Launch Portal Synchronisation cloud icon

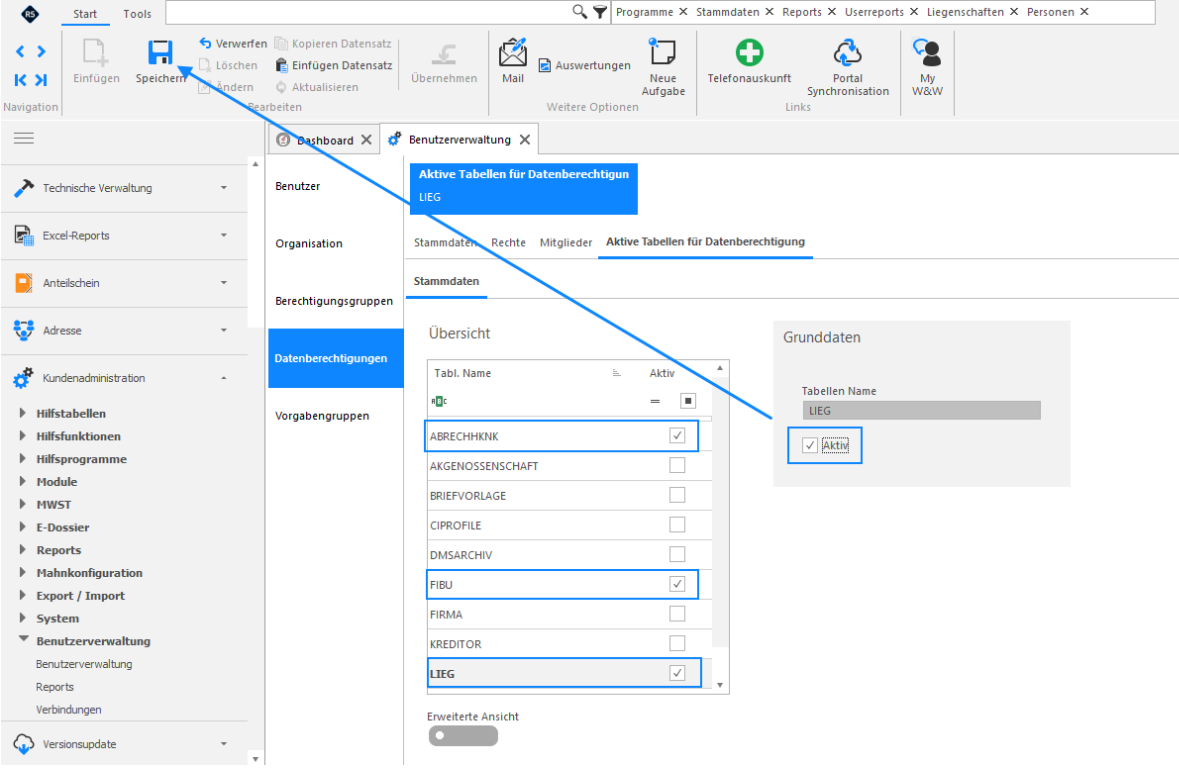click(x=847, y=53)
